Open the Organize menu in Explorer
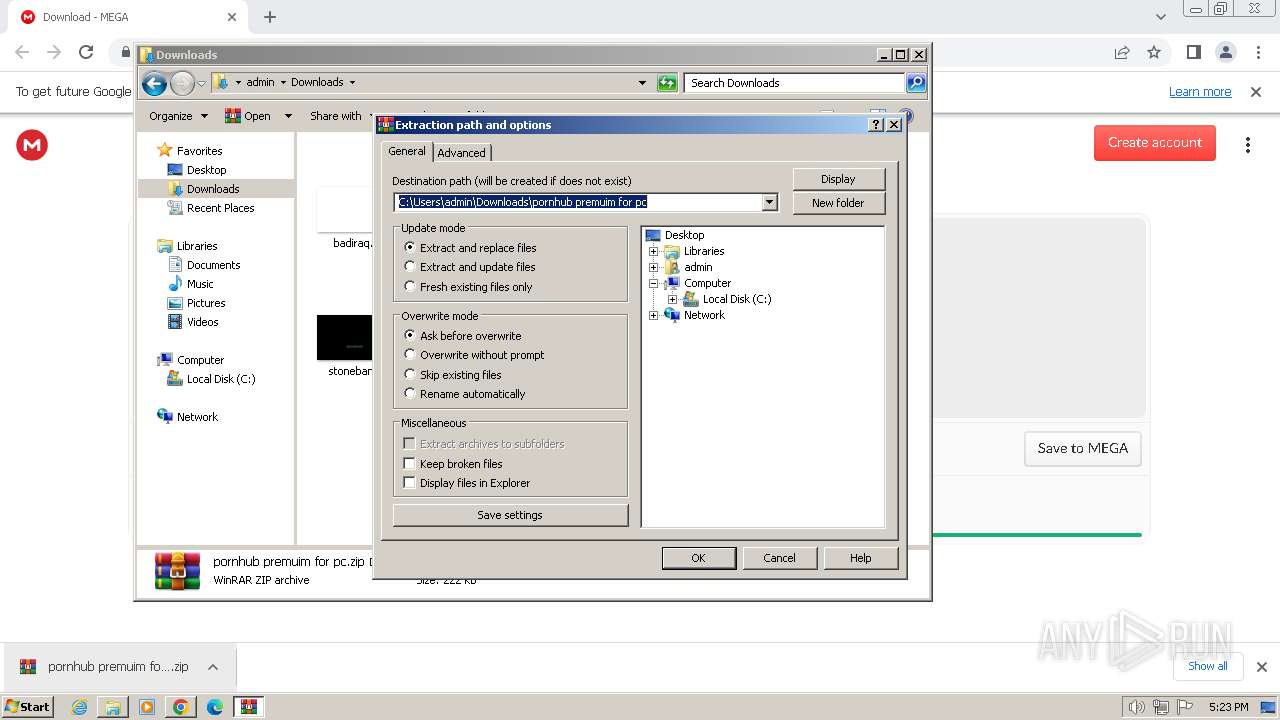 click(x=178, y=116)
